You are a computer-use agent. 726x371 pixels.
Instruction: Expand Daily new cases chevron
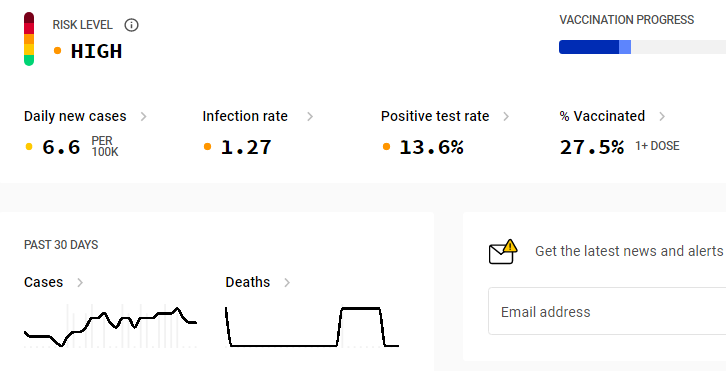144,116
